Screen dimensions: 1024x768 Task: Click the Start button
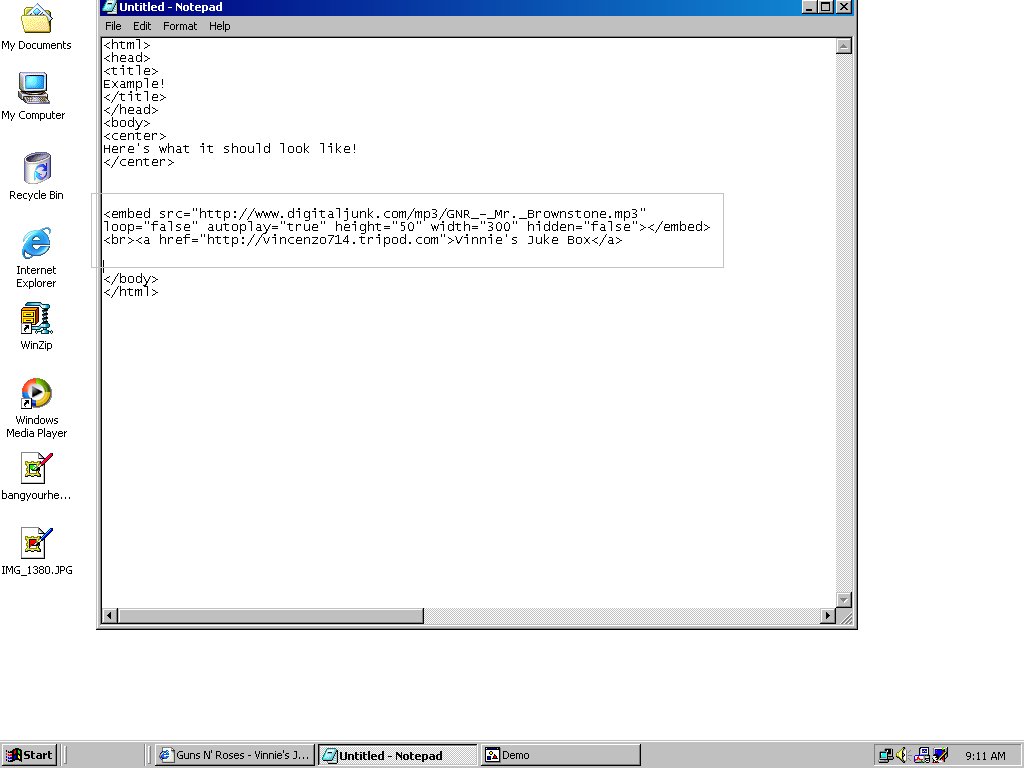pos(29,755)
